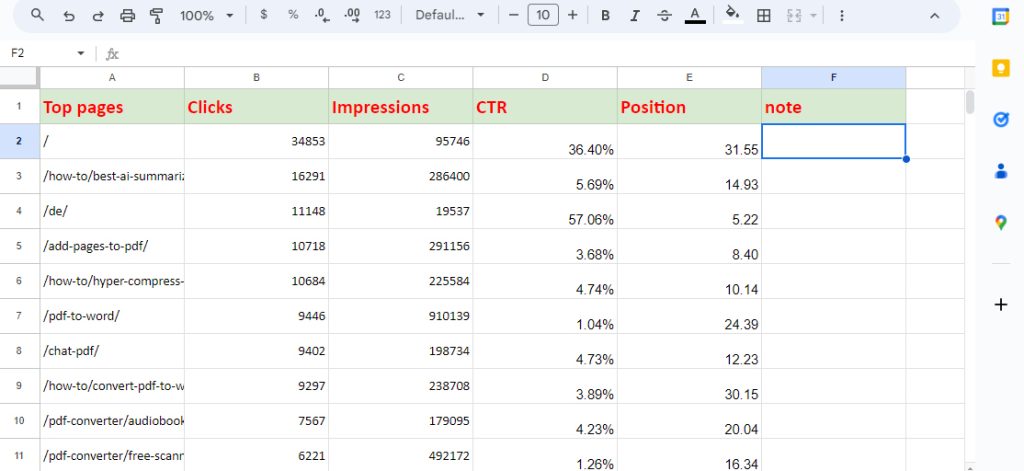This screenshot has width=1024, height=471.
Task: Print the spreadsheet using printer icon
Action: tap(127, 16)
